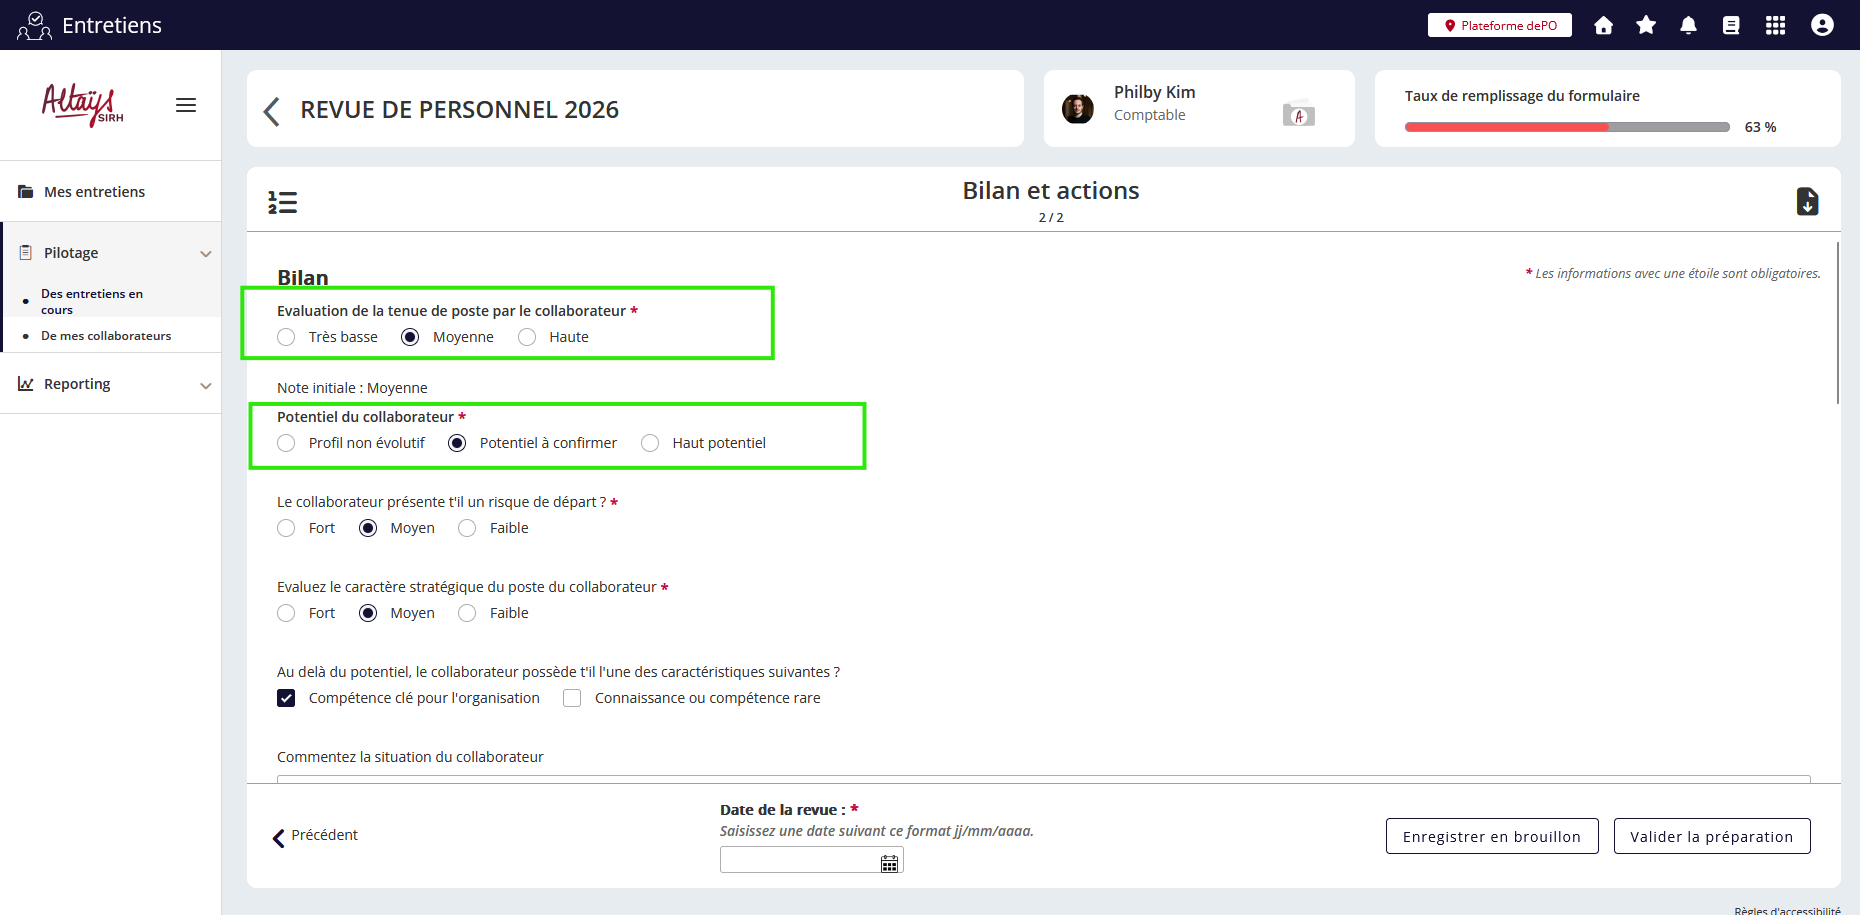
Task: Go back using arrow beside Revue title
Action: click(x=271, y=110)
